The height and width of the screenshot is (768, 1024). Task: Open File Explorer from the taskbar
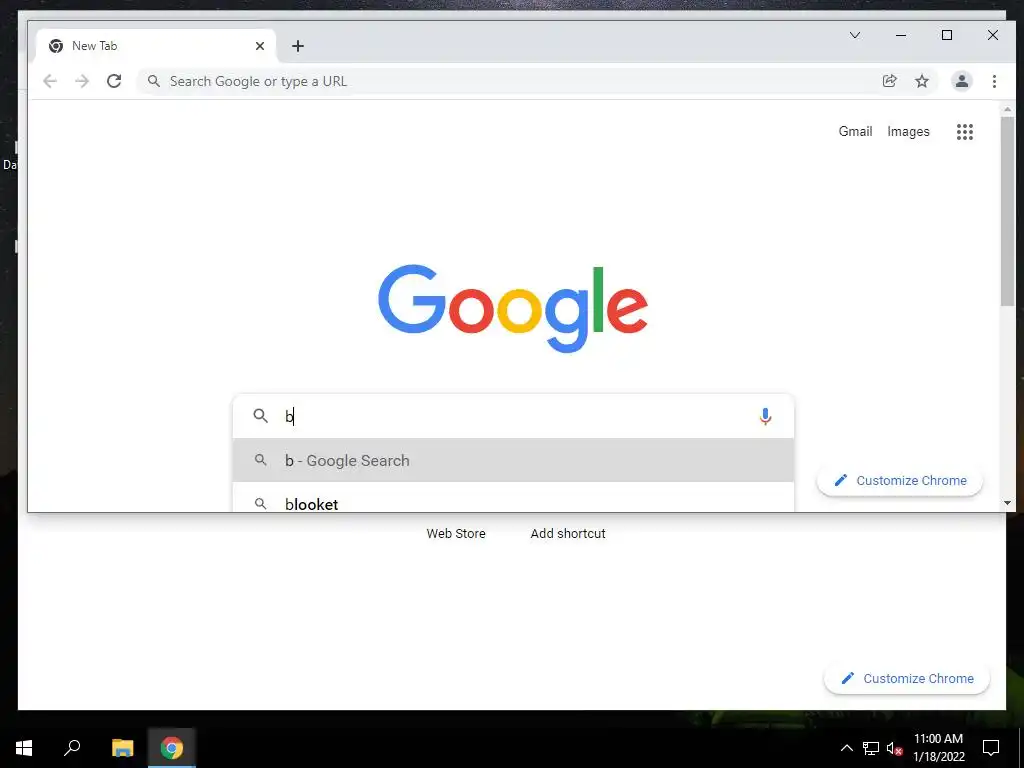pos(122,748)
